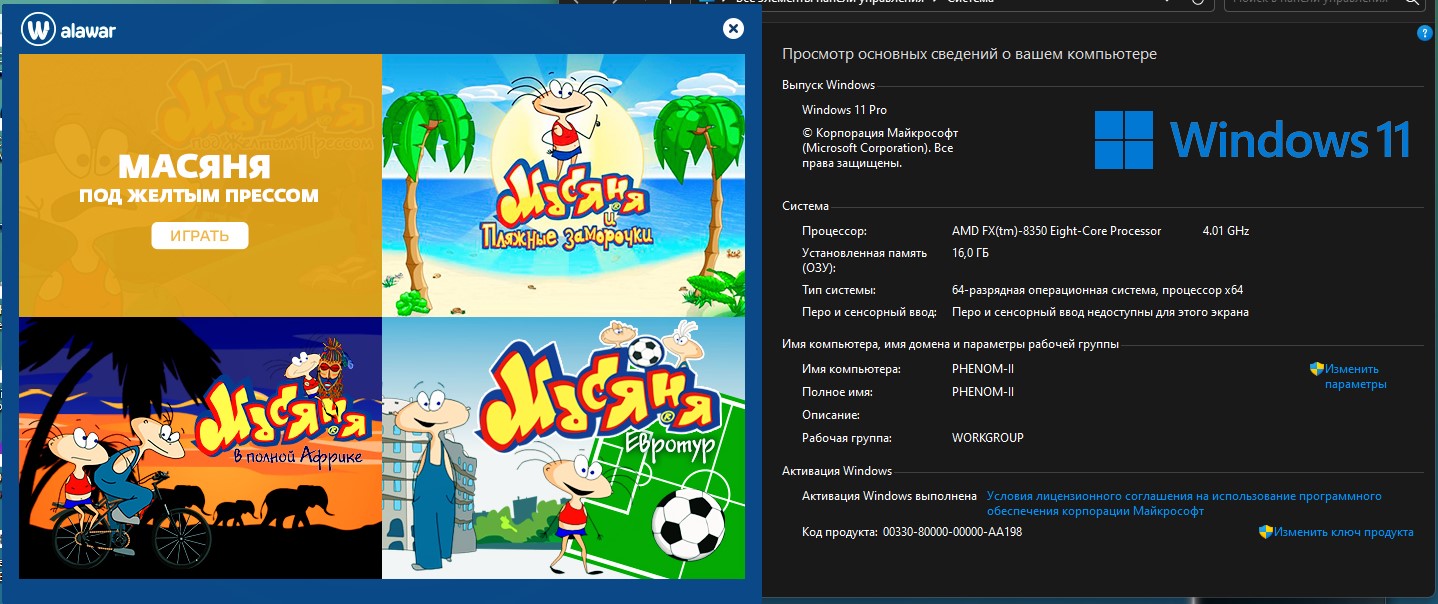Image resolution: width=1438 pixels, height=604 pixels.
Task: Open the Масяня в полной Африке game tile
Action: [200, 448]
